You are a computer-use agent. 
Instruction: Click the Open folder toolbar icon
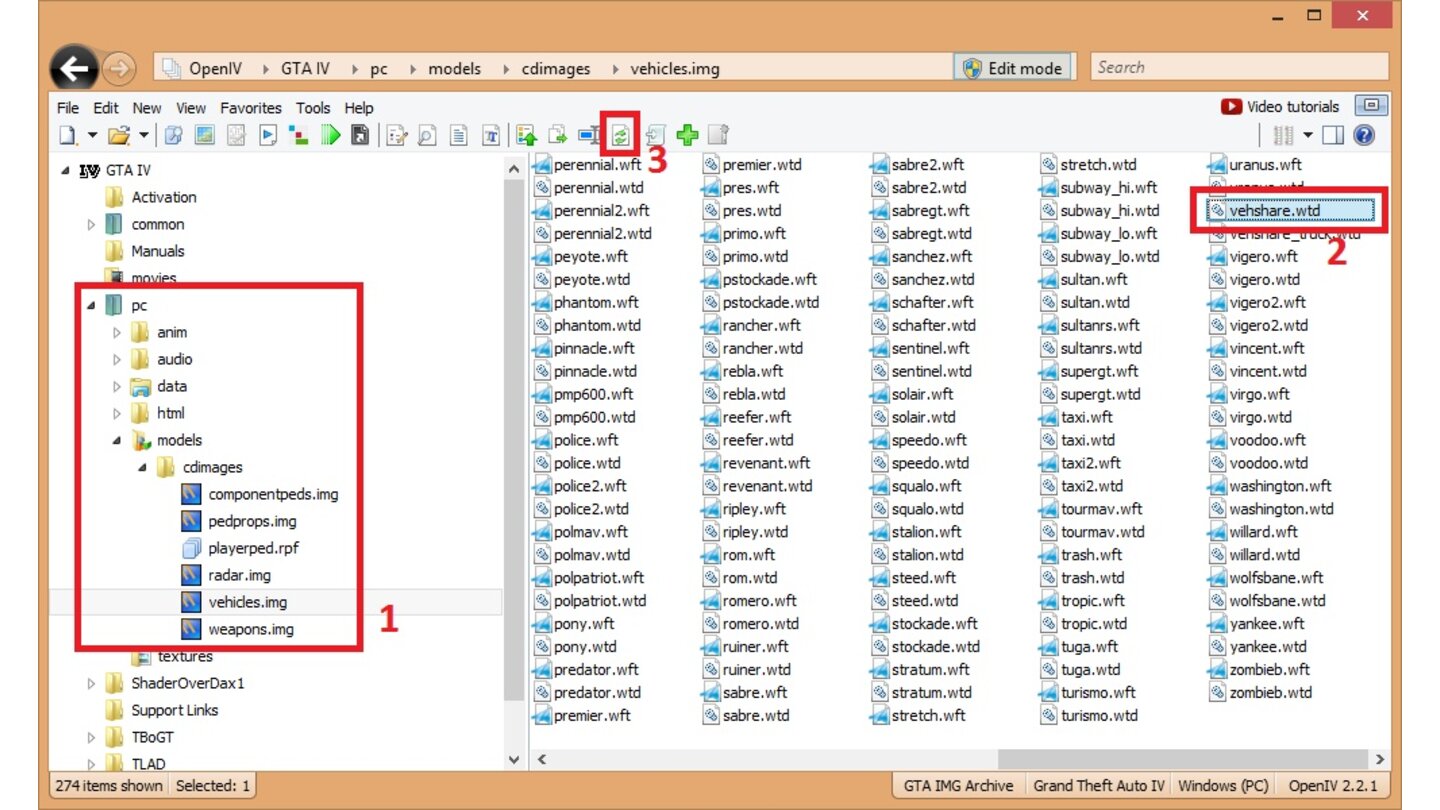coord(119,135)
